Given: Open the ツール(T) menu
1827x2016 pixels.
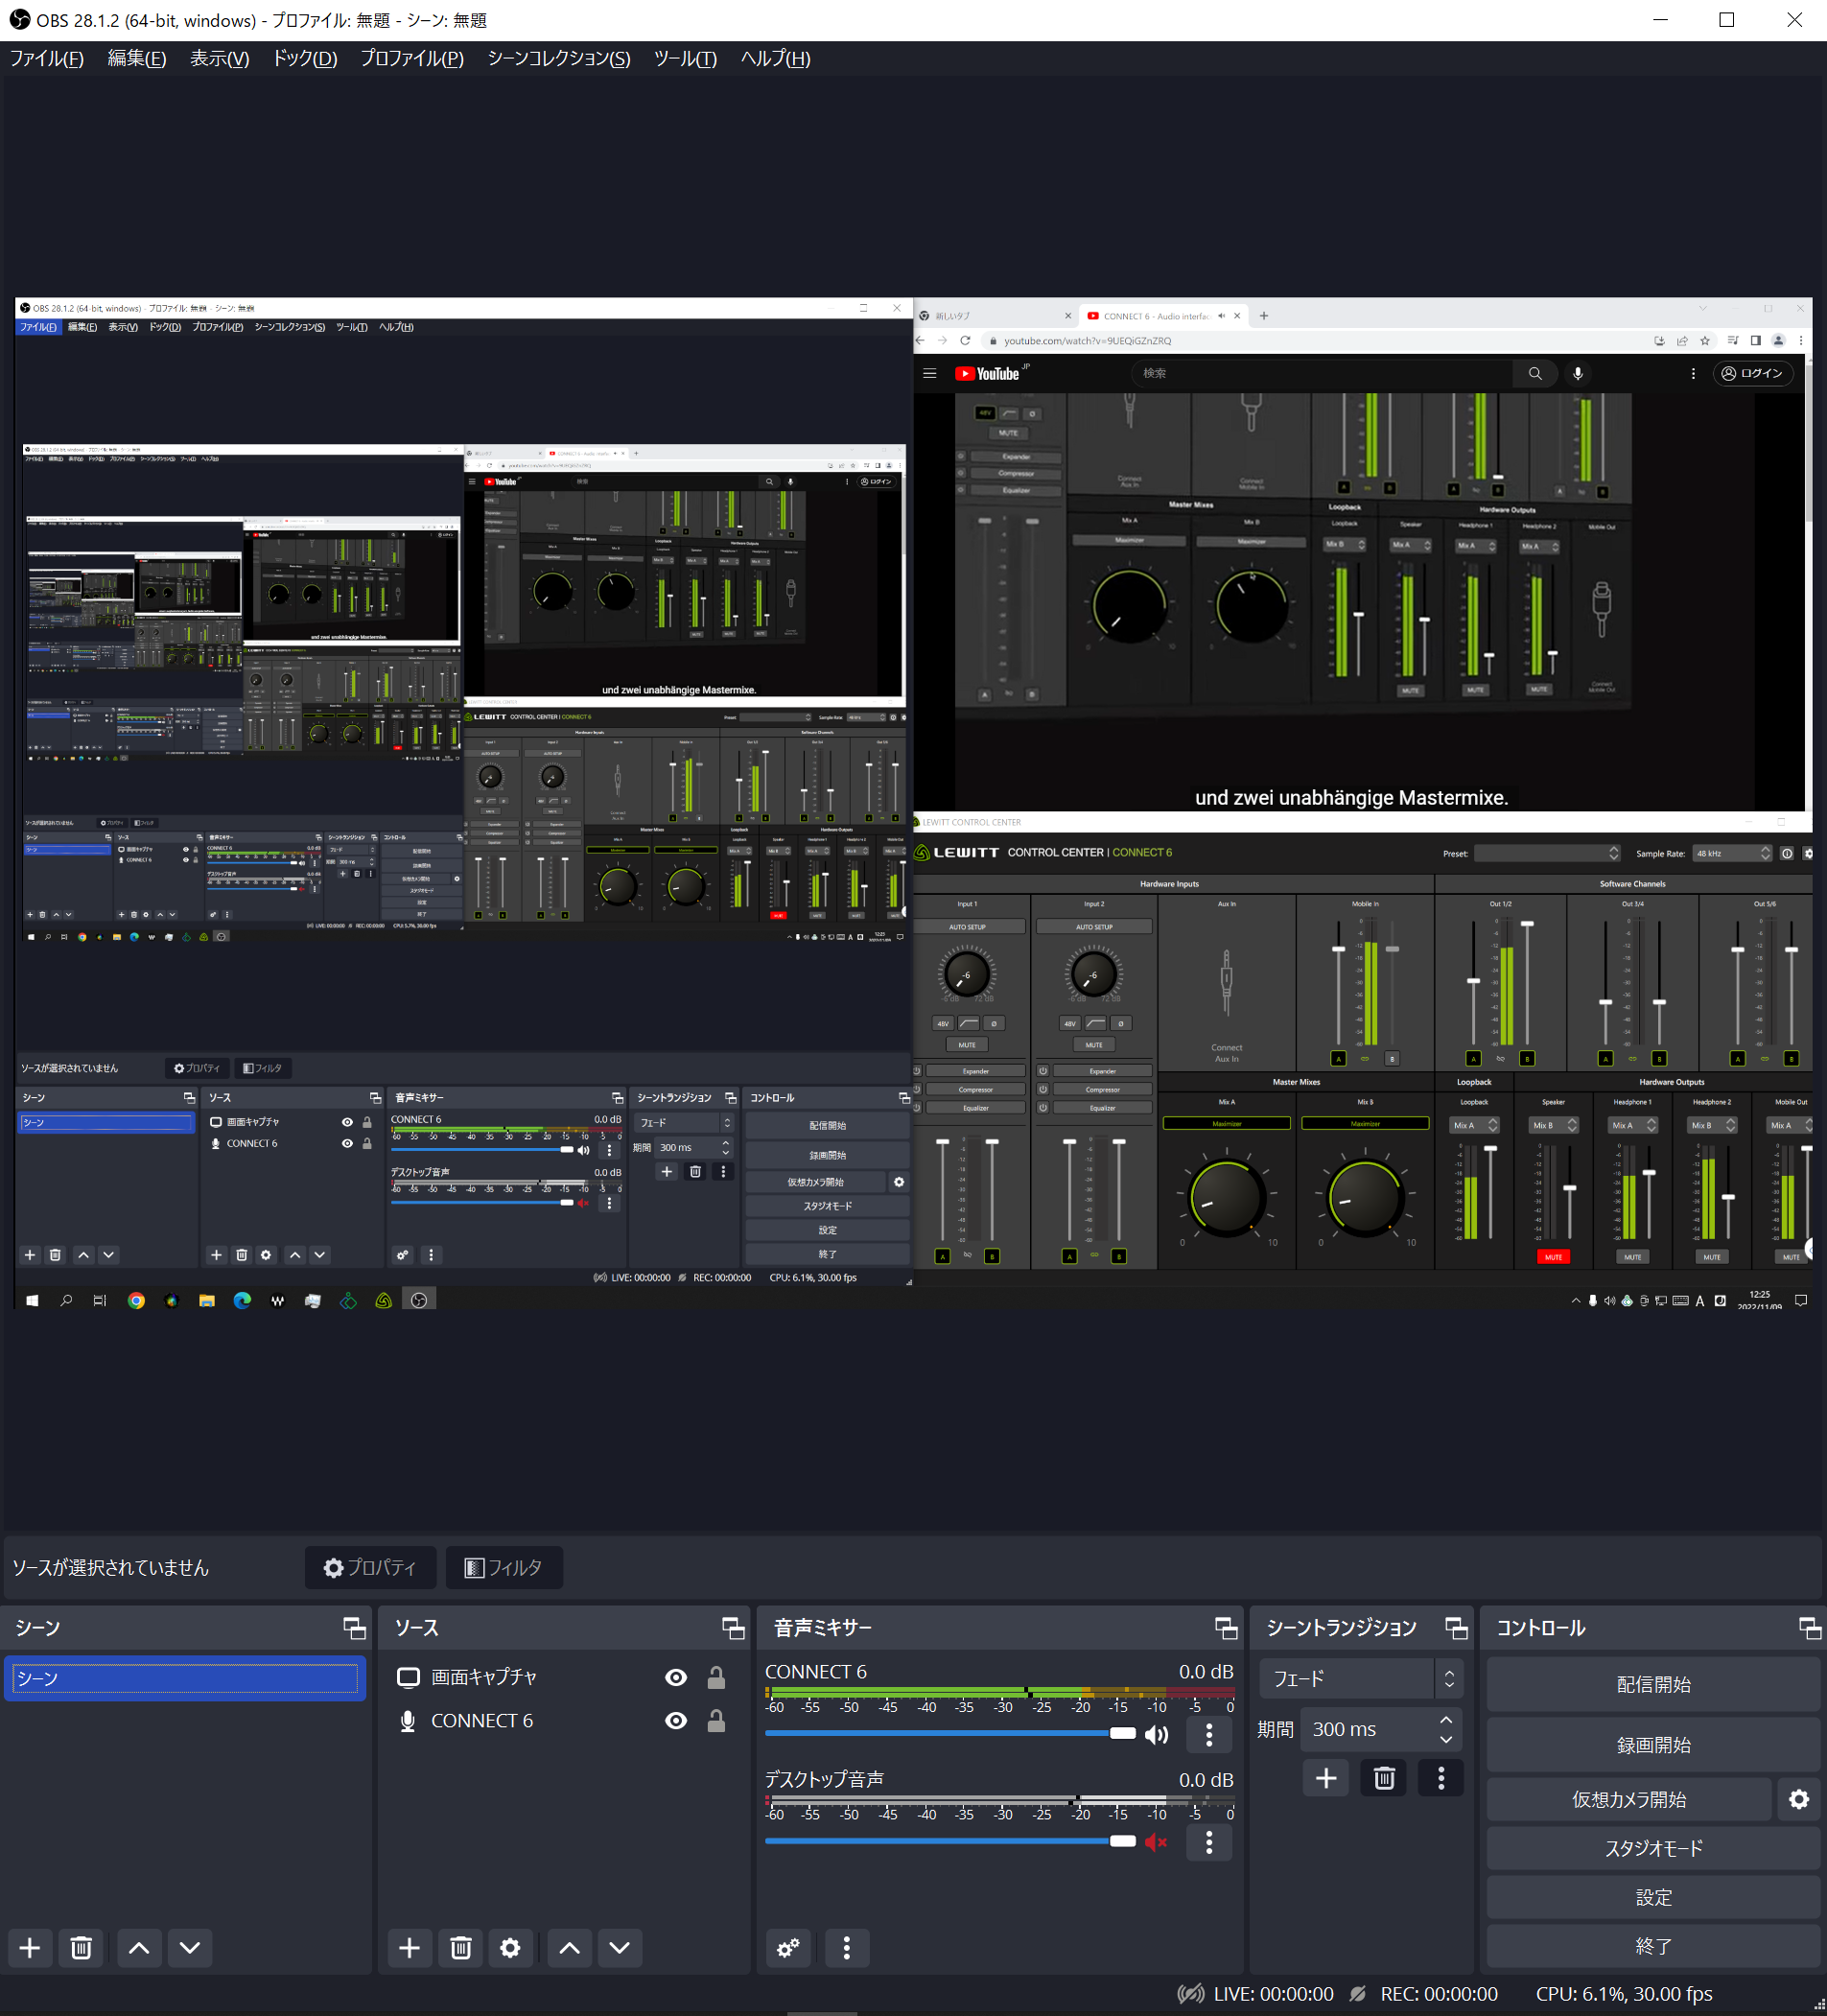Looking at the screenshot, I should [685, 58].
